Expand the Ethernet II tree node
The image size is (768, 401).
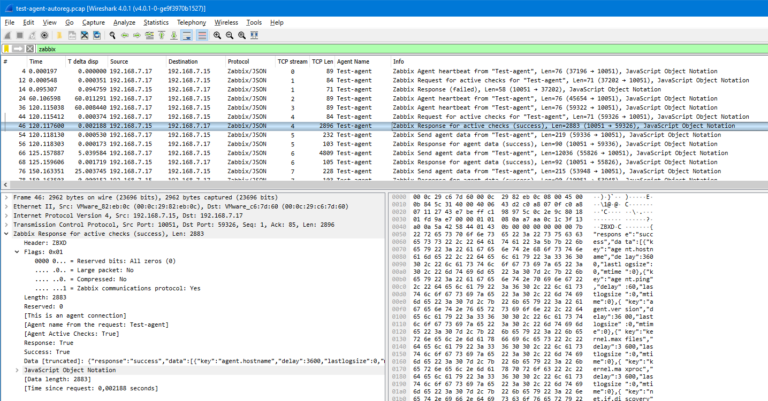coord(6,207)
